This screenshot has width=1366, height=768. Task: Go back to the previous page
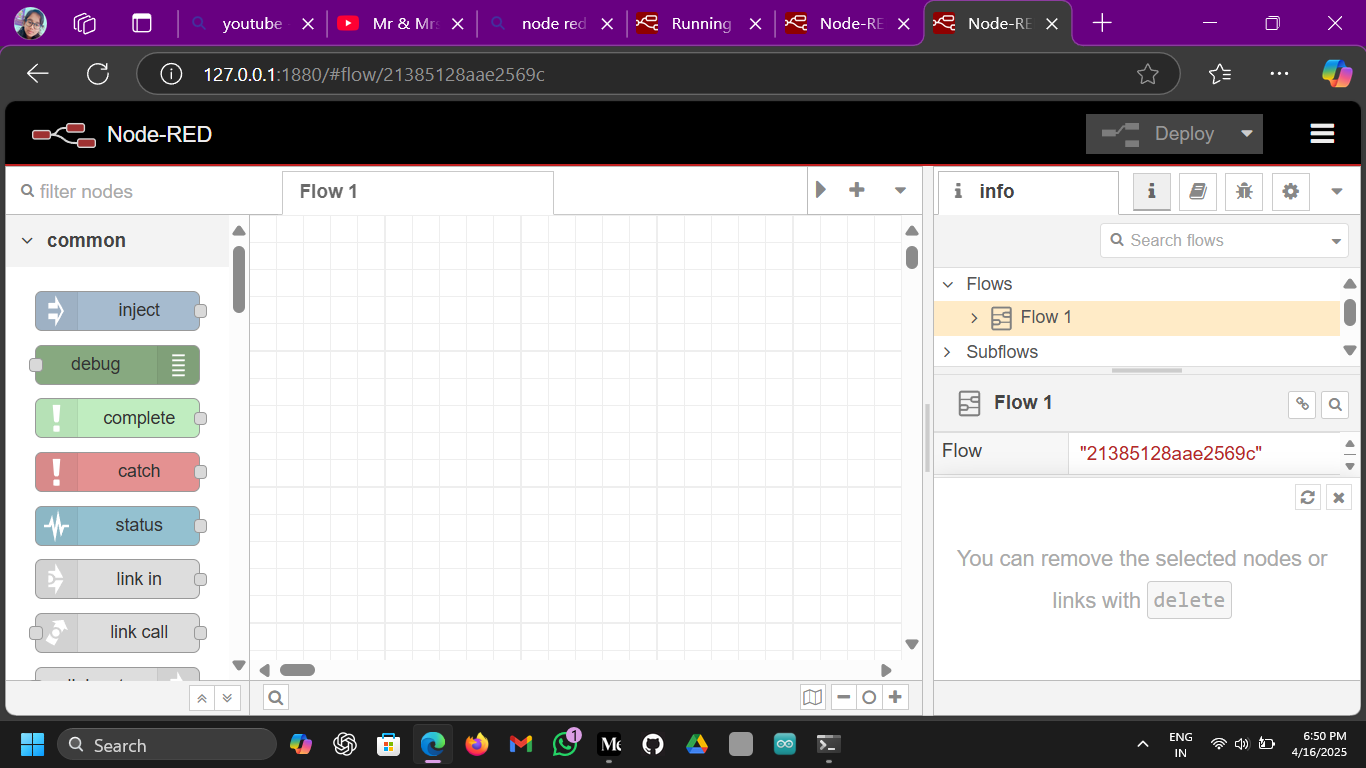pyautogui.click(x=37, y=74)
